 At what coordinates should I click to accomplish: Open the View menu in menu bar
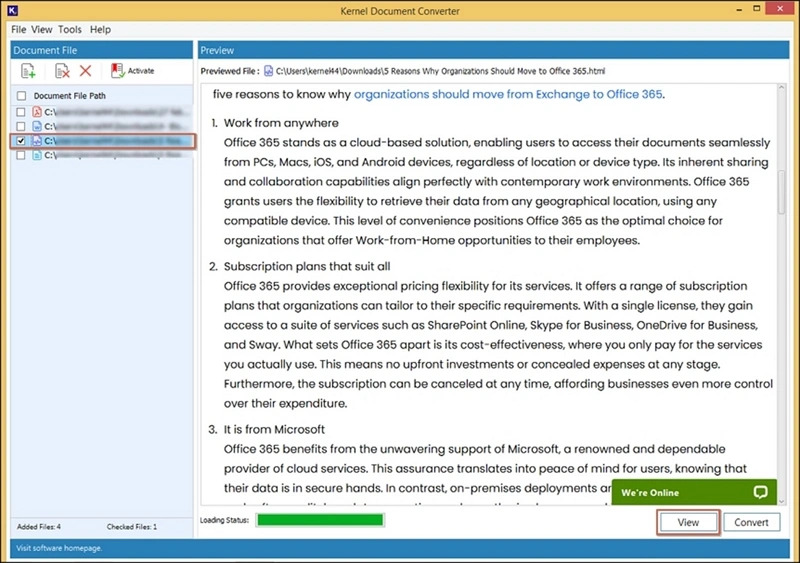[42, 30]
